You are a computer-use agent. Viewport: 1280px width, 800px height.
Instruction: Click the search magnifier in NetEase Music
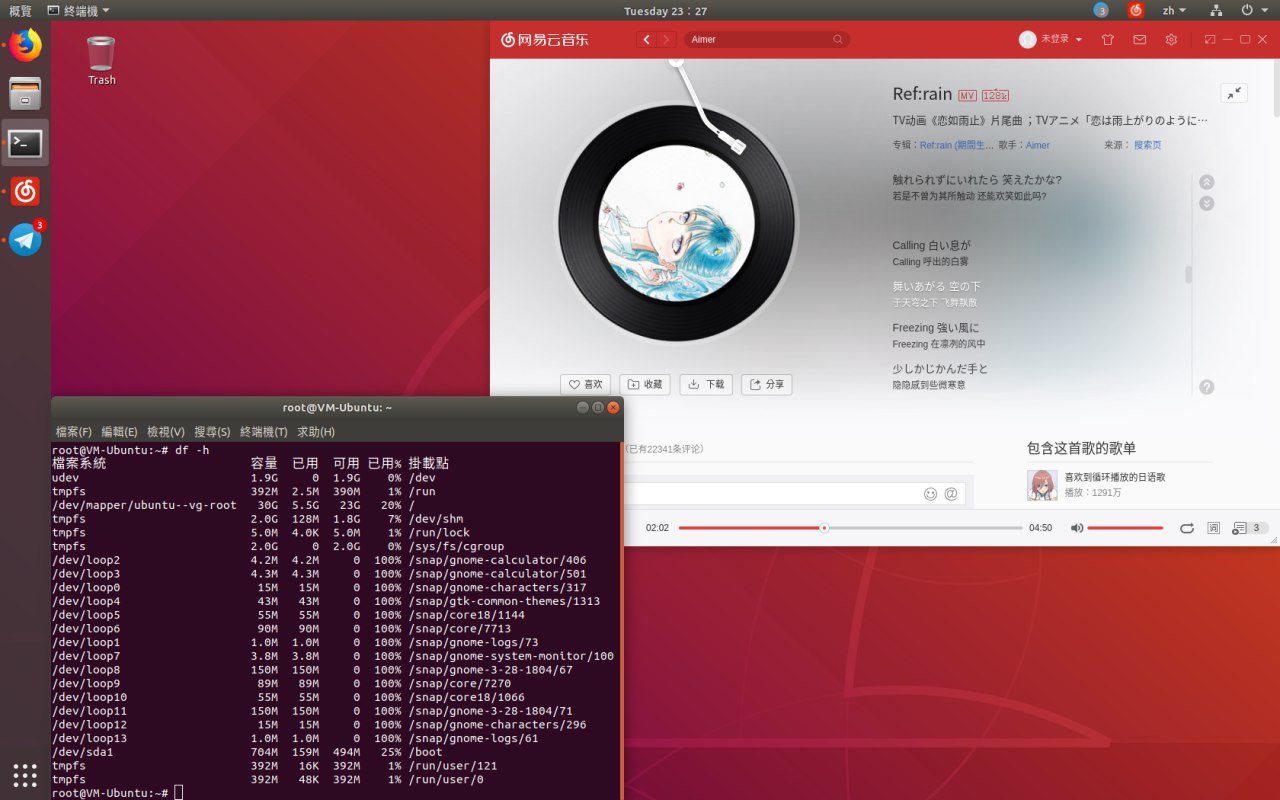[838, 40]
